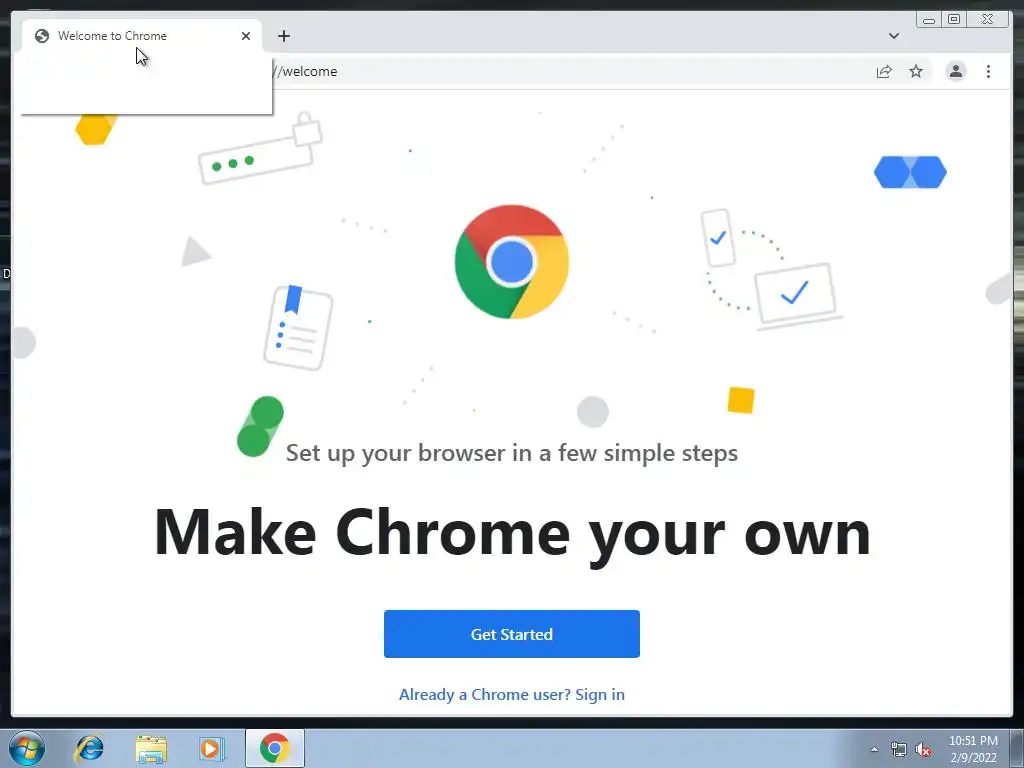Click the muted volume tray icon
This screenshot has width=1024, height=768.
923,749
